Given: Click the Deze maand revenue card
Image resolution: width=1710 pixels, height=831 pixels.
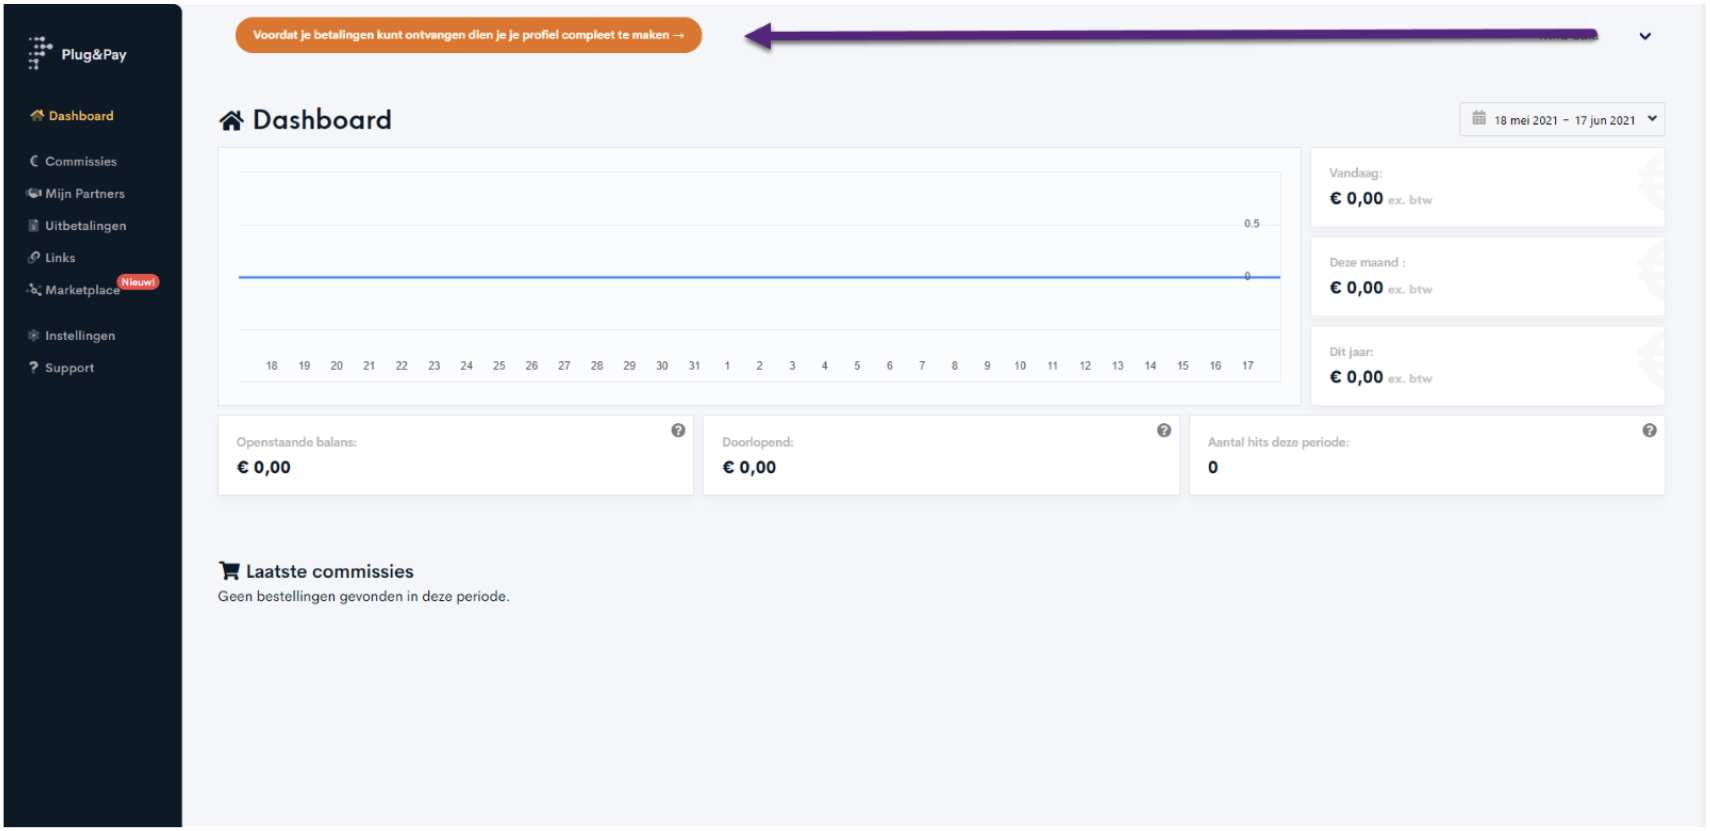Looking at the screenshot, I should (1487, 276).
